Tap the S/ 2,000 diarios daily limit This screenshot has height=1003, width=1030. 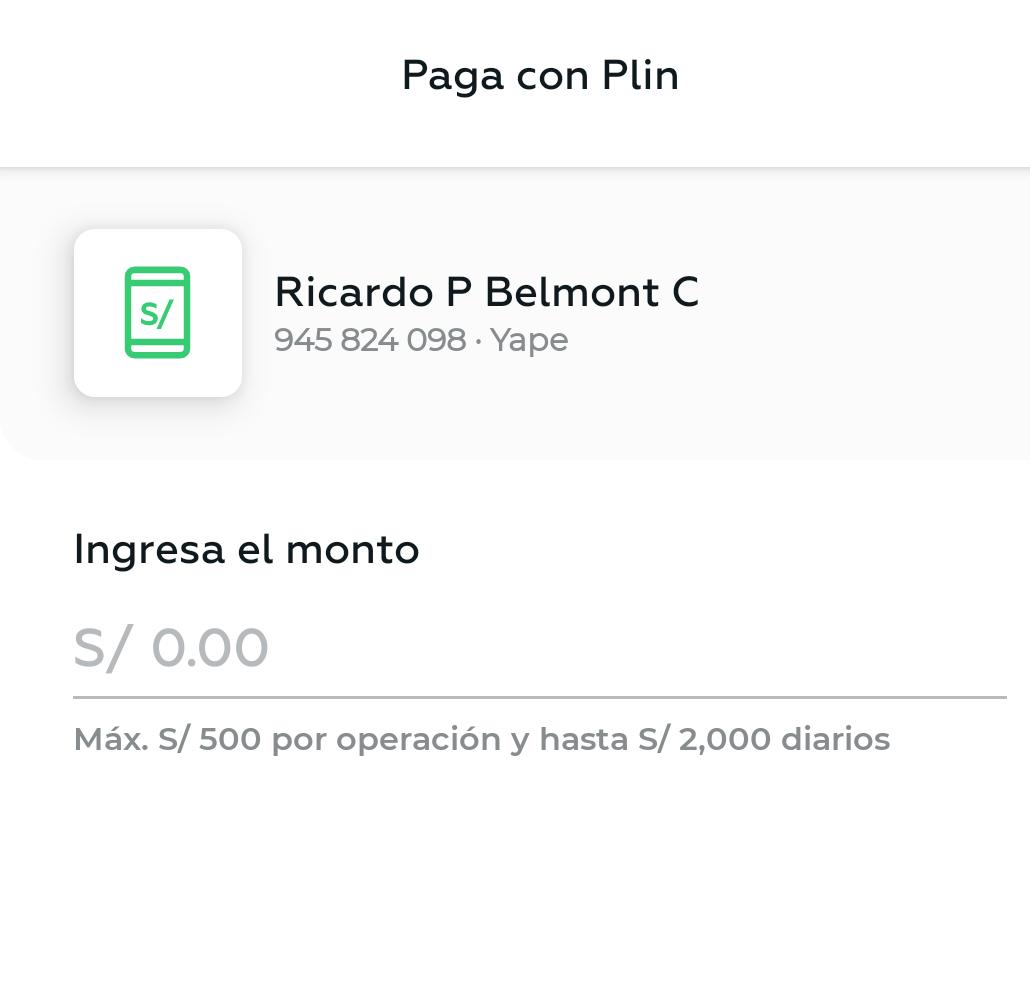(x=763, y=739)
